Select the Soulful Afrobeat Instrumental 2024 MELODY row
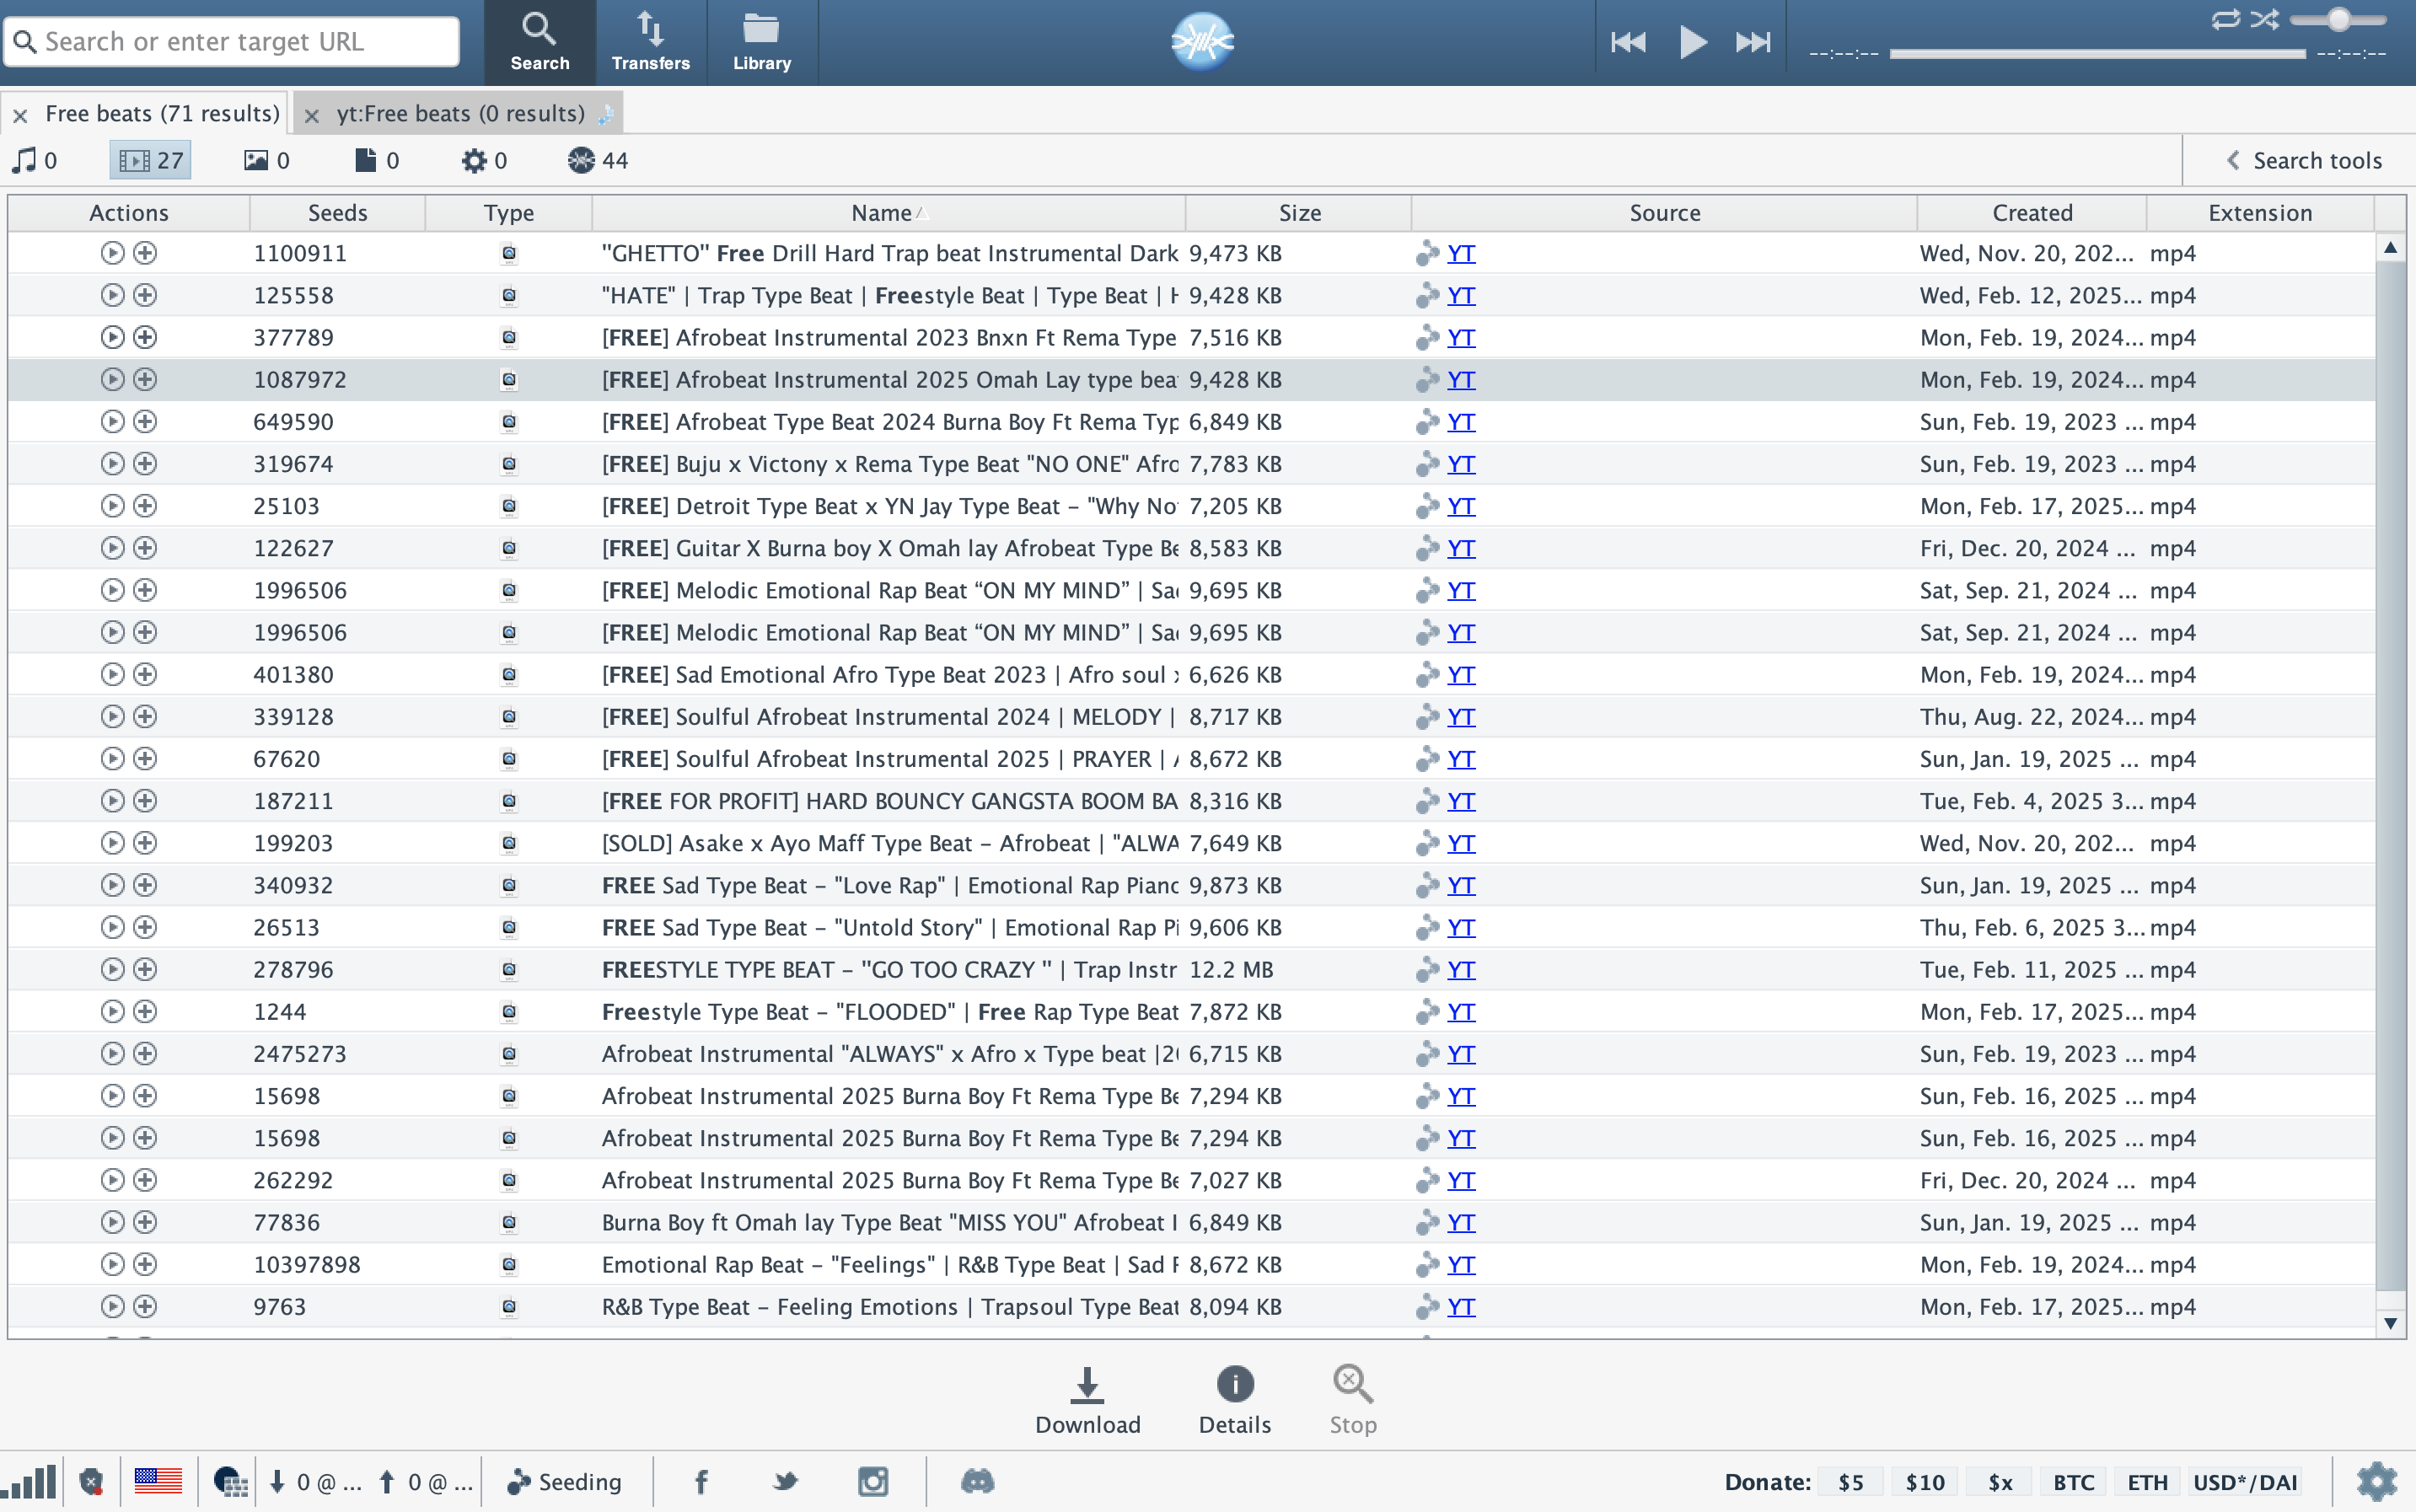Screen dimensions: 2416x1512 pyautogui.click(x=1191, y=717)
